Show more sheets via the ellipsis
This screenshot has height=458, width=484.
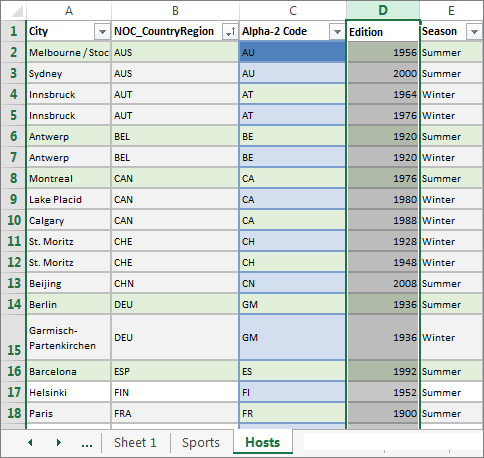[87, 443]
